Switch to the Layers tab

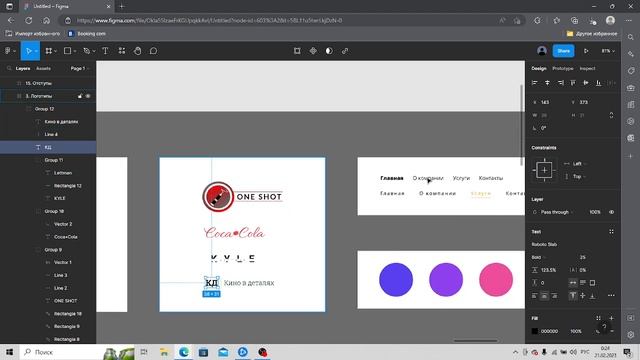click(x=23, y=69)
